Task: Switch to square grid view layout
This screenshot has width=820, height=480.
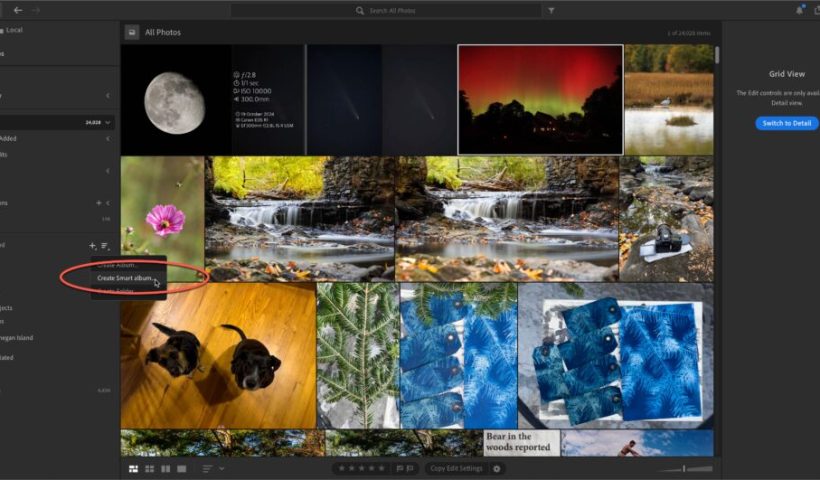Action: [x=150, y=468]
